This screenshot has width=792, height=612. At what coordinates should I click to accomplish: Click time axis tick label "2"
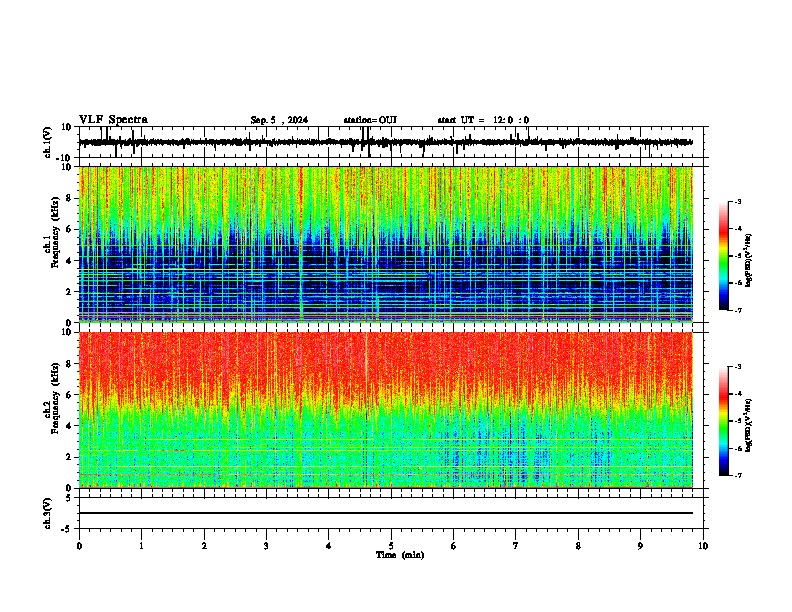(204, 546)
